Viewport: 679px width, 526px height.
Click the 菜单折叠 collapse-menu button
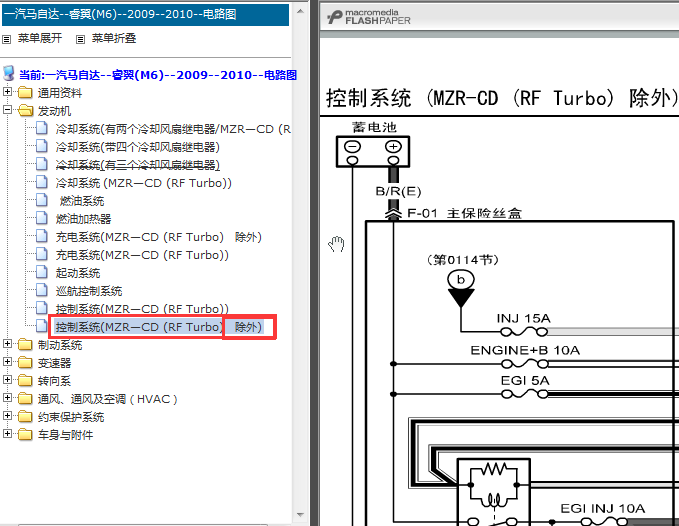[114, 39]
